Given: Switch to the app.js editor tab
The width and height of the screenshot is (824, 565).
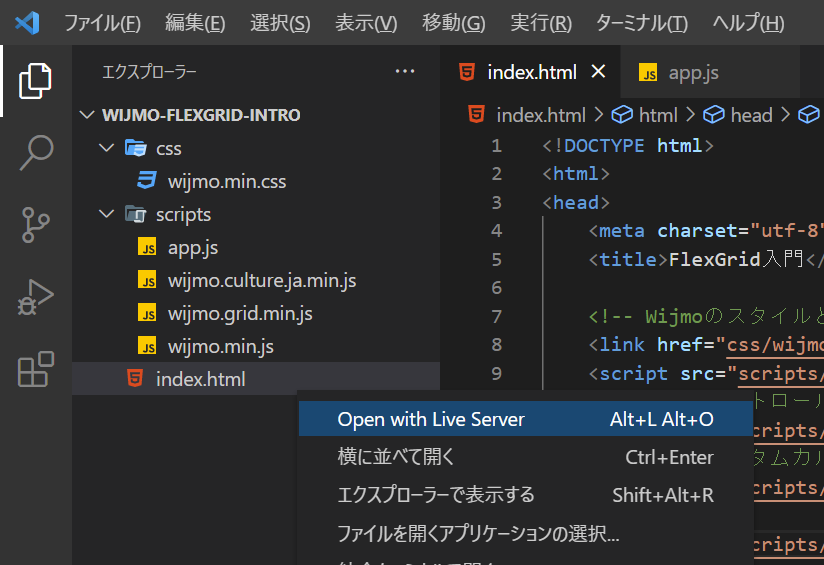Looking at the screenshot, I should coord(710,71).
